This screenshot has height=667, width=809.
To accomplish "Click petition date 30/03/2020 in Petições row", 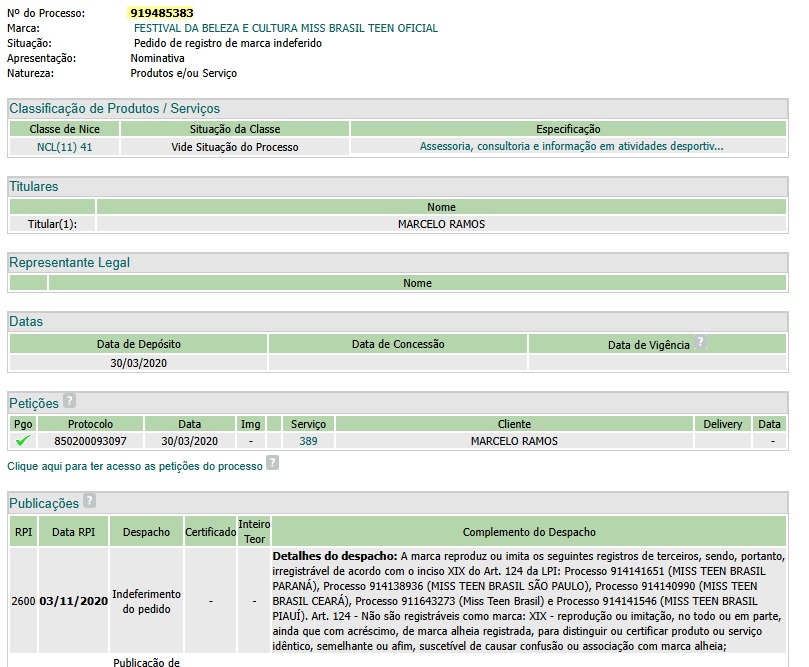I will point(189,442).
